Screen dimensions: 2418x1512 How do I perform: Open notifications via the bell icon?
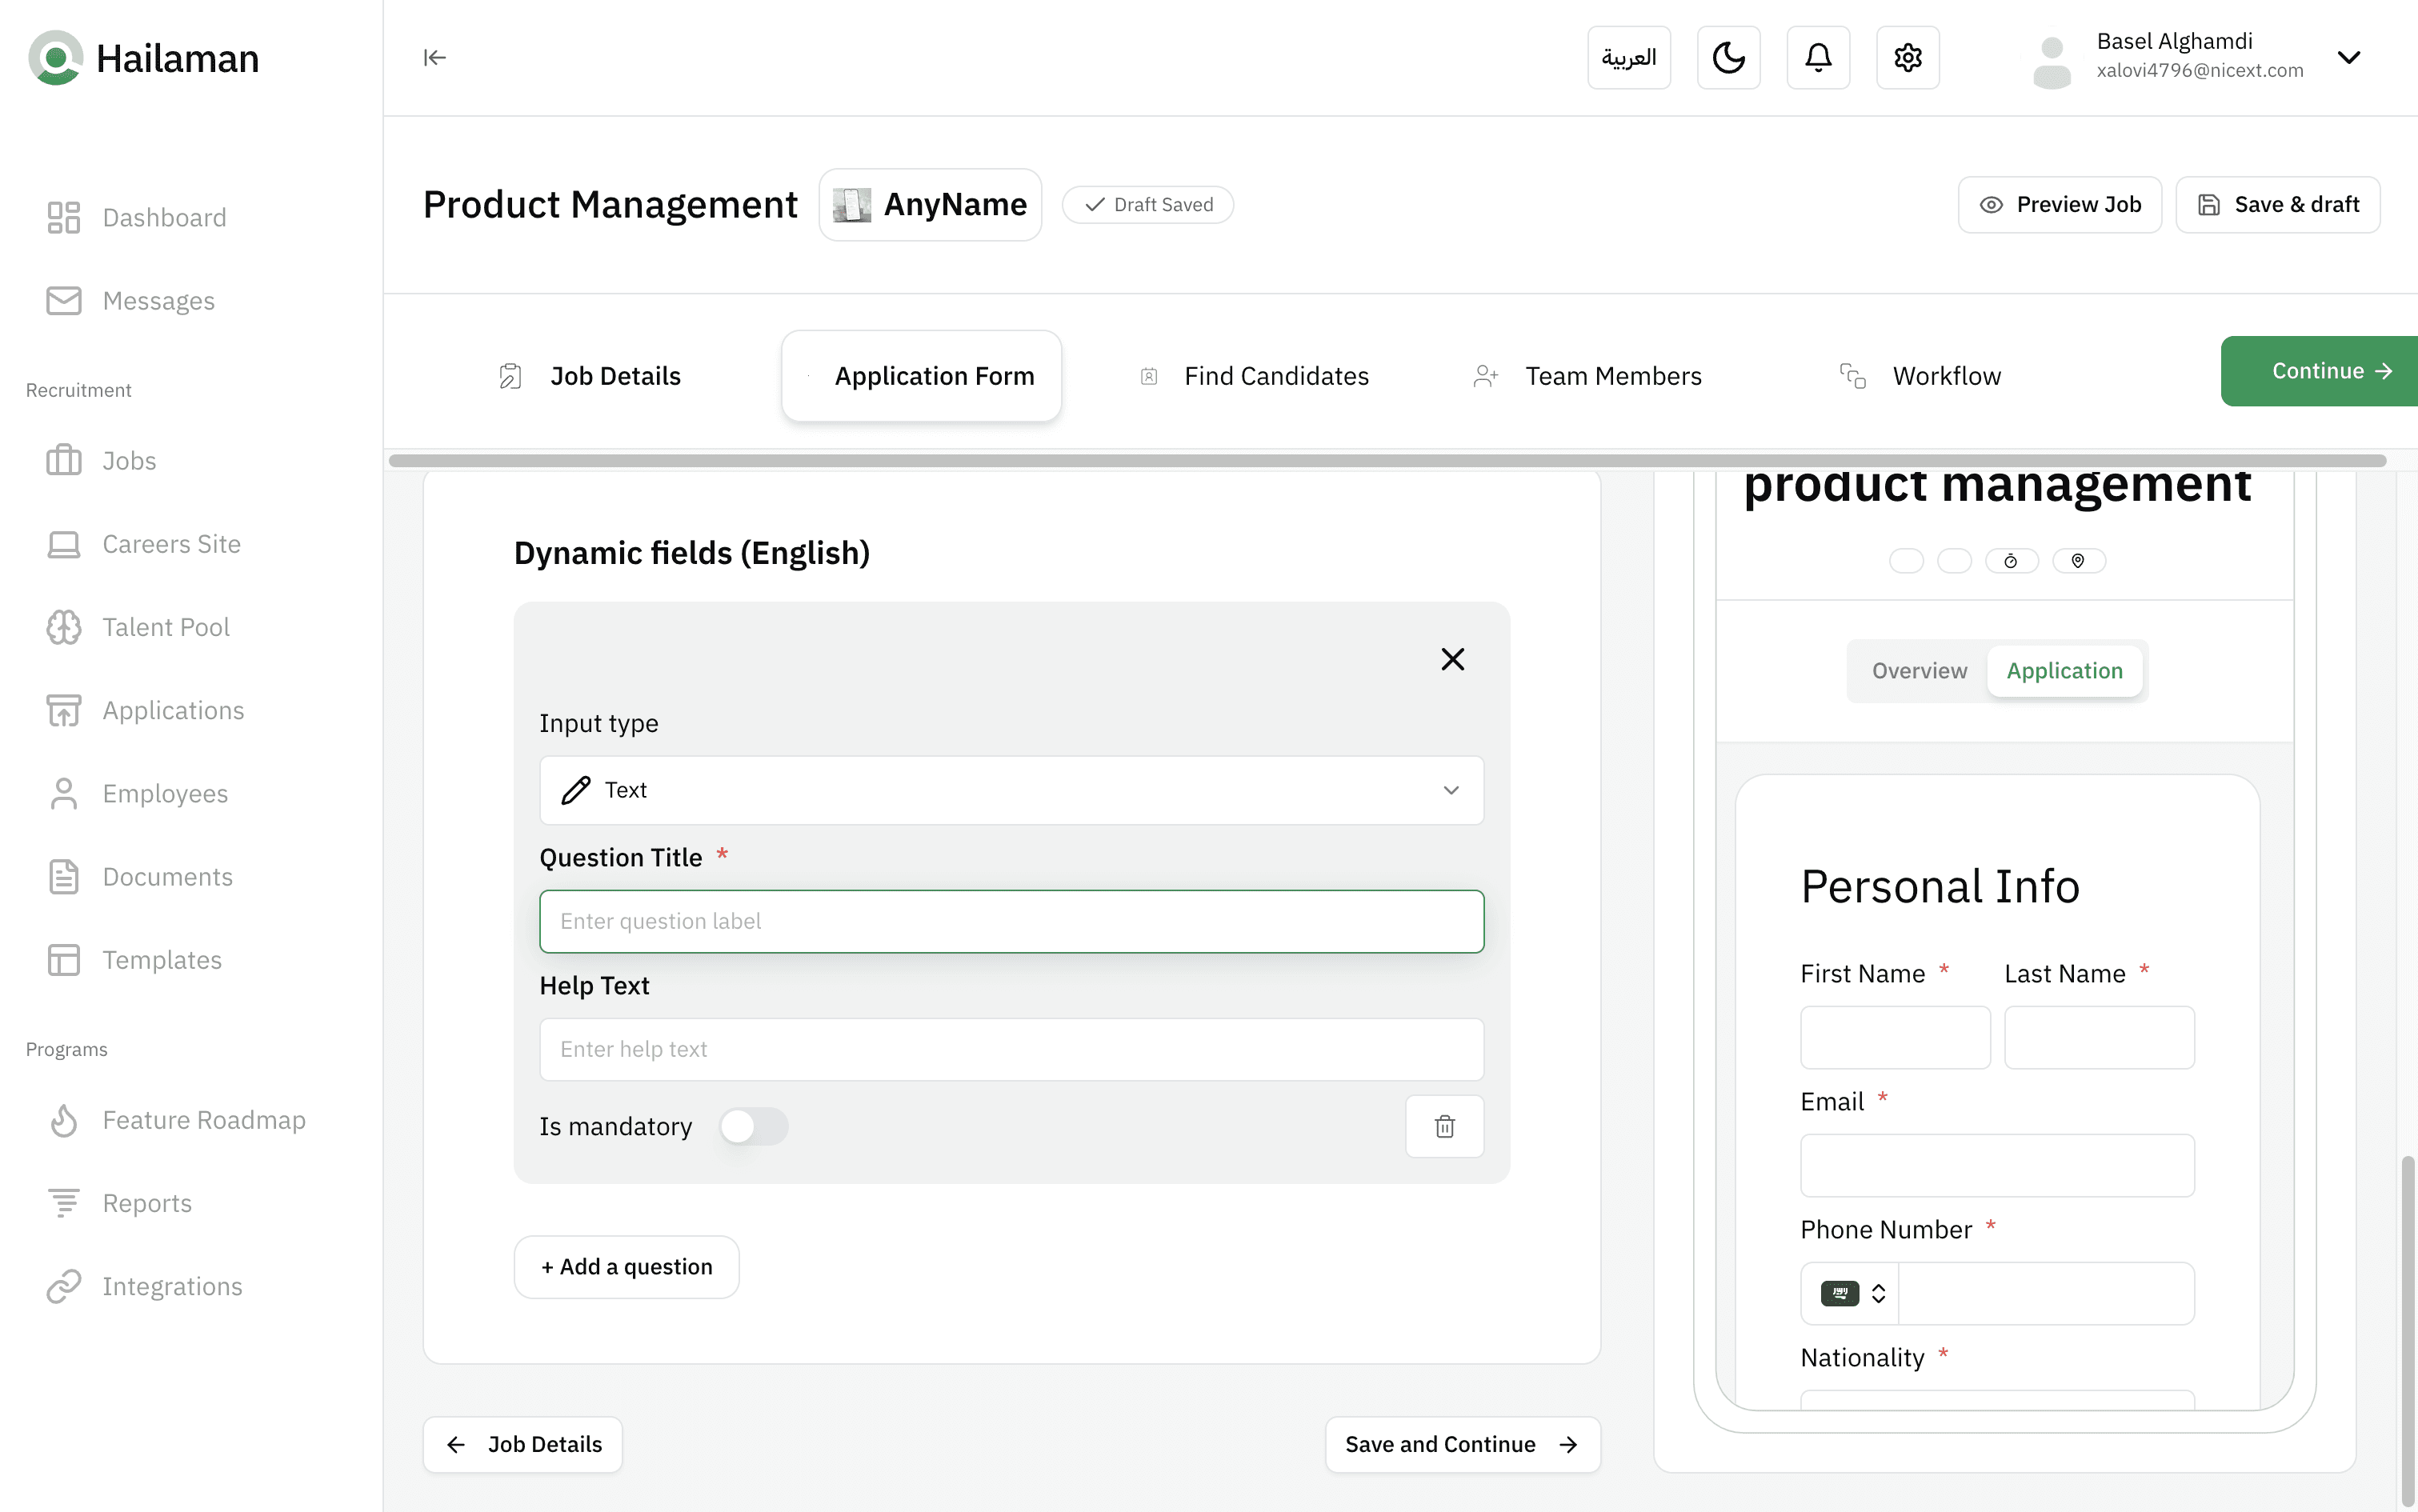pos(1818,58)
